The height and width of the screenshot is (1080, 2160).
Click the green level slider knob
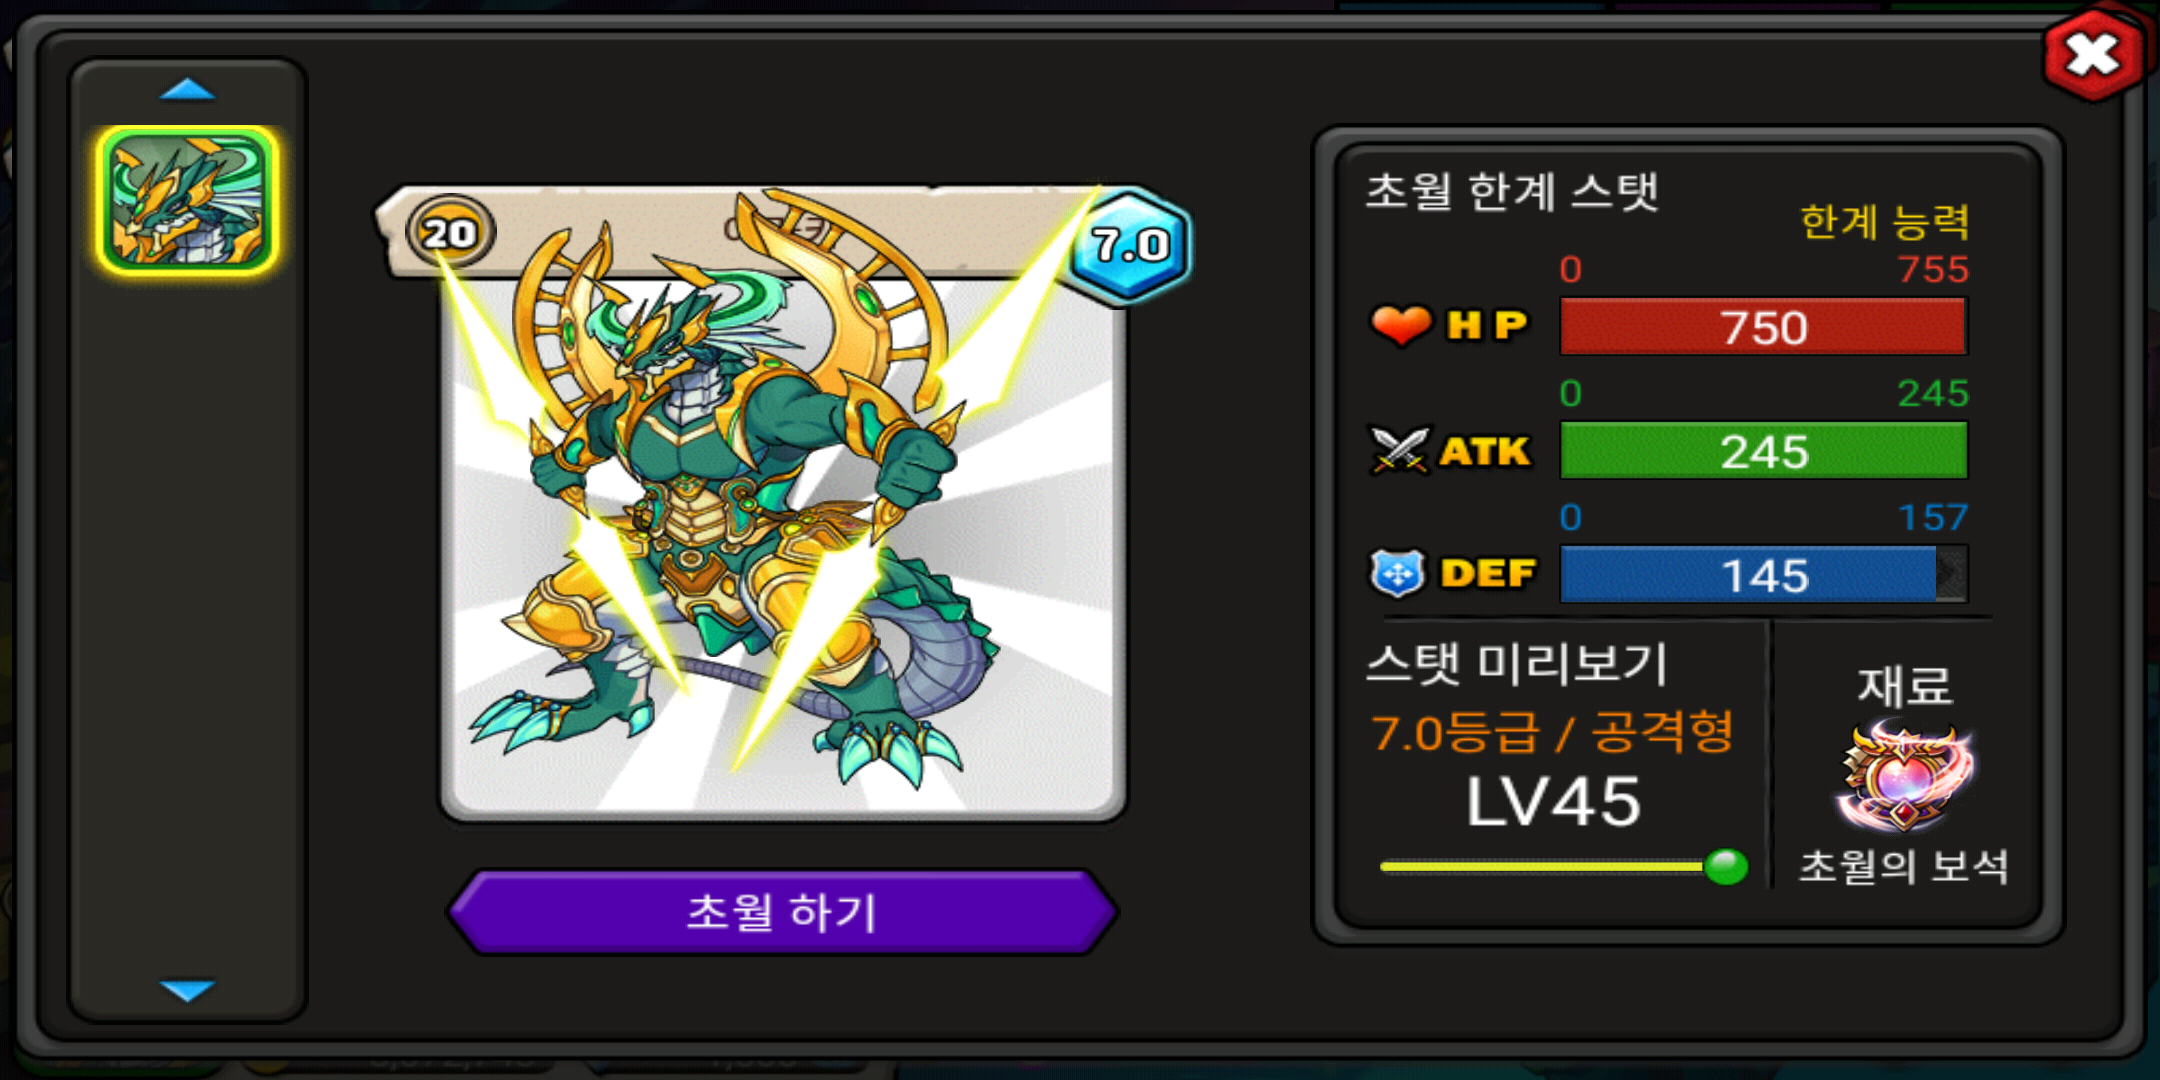coord(1725,866)
